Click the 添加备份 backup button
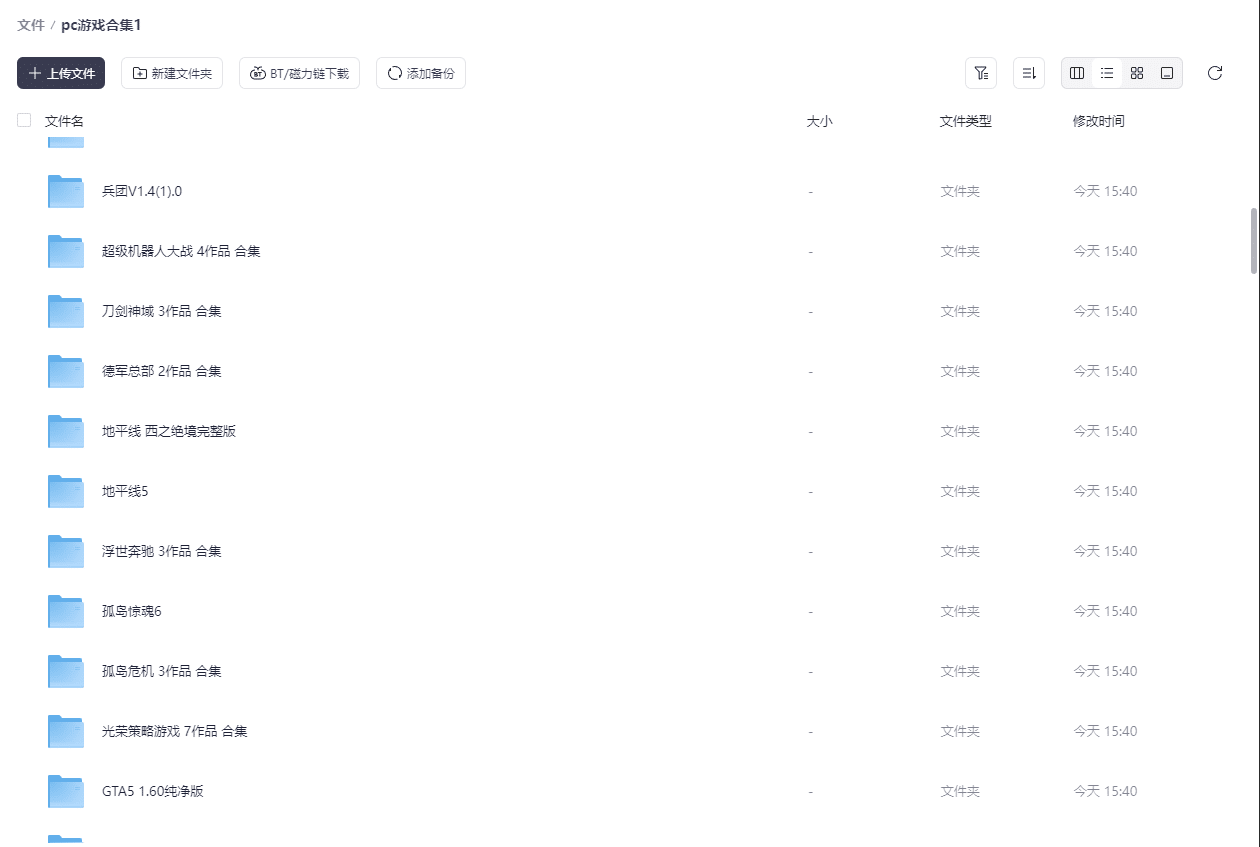 click(x=420, y=73)
